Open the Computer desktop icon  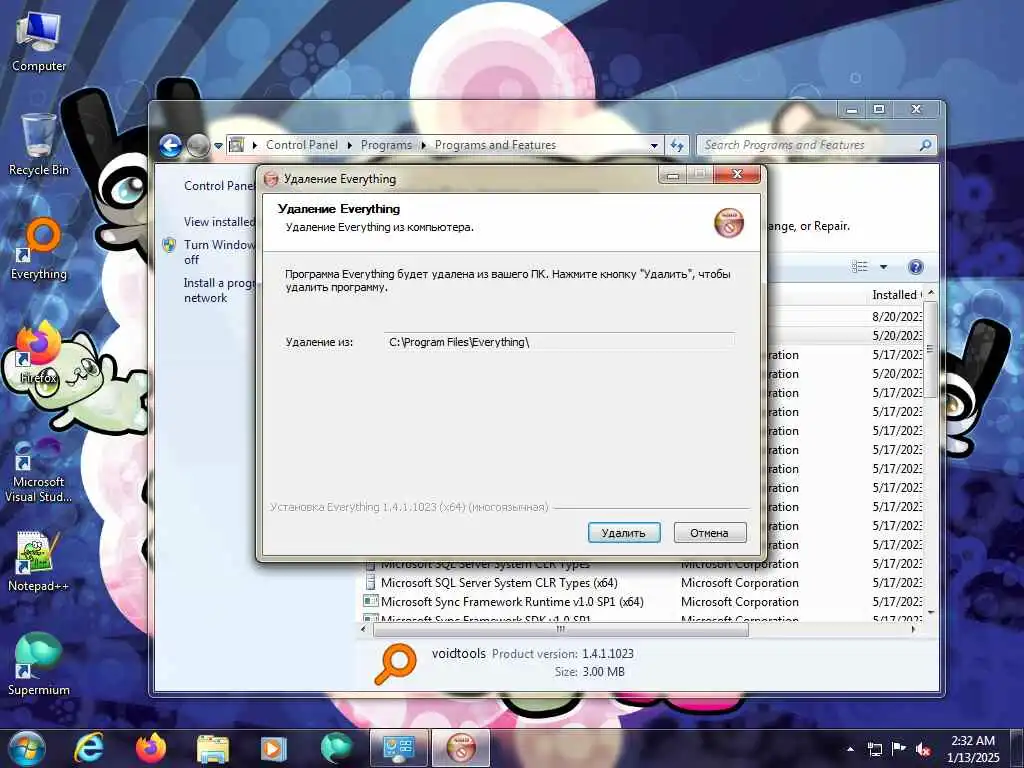39,42
